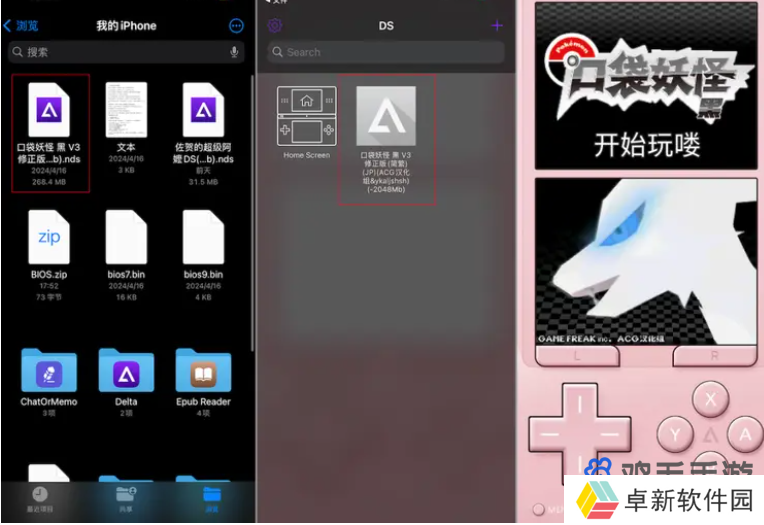The height and width of the screenshot is (525, 764).
Task: Select the bios9.bin file
Action: [x=203, y=237]
